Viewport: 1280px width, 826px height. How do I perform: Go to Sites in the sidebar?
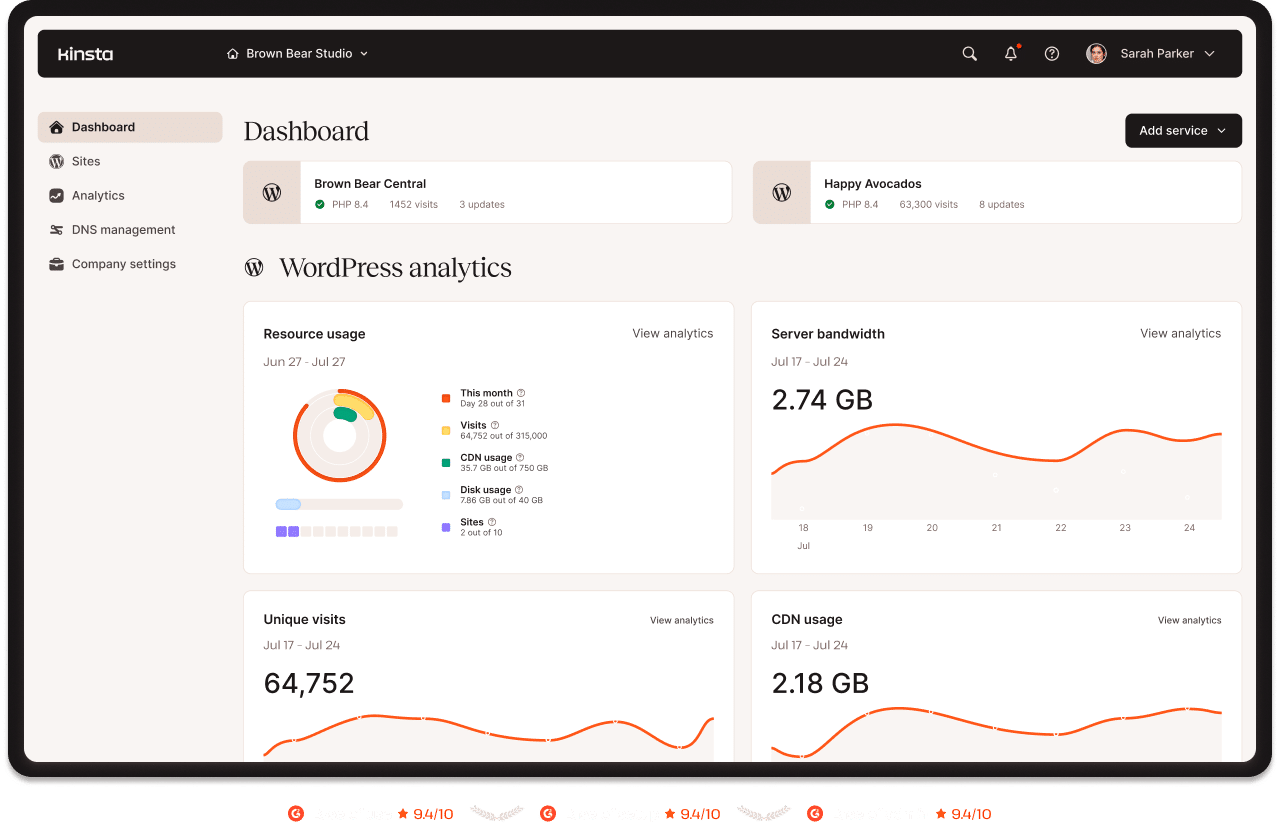click(x=86, y=161)
